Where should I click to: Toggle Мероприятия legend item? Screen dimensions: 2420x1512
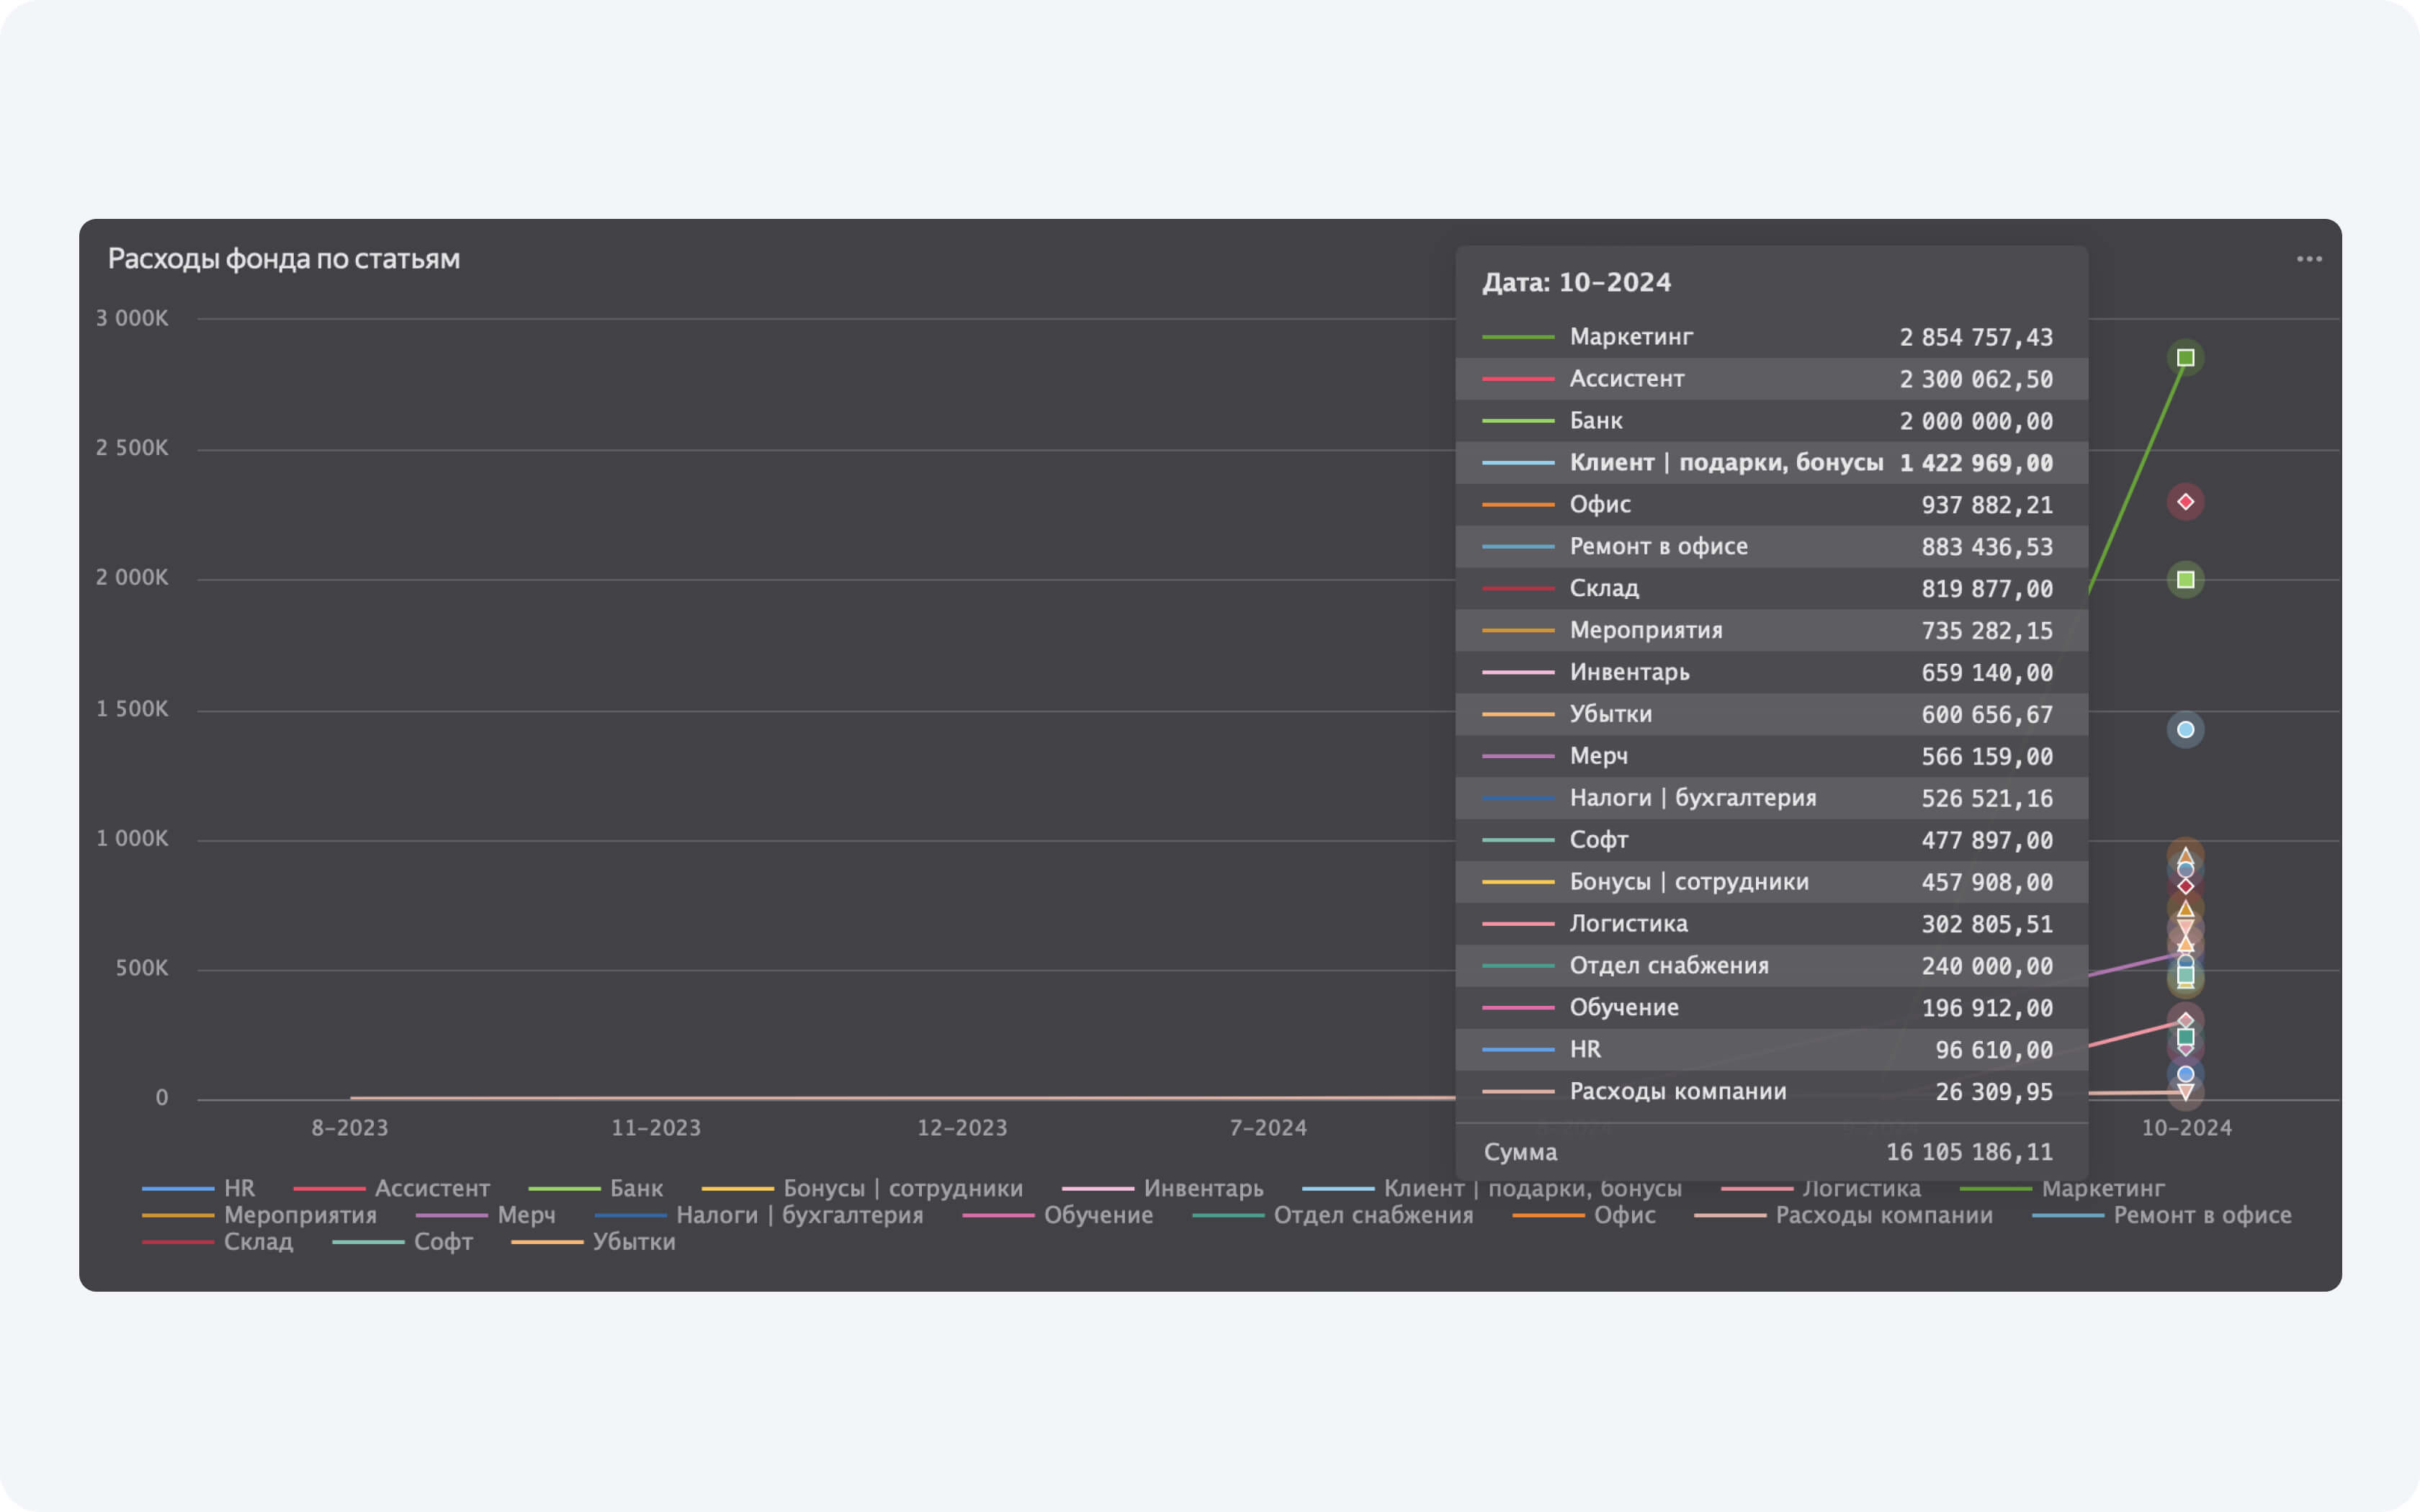(300, 1215)
